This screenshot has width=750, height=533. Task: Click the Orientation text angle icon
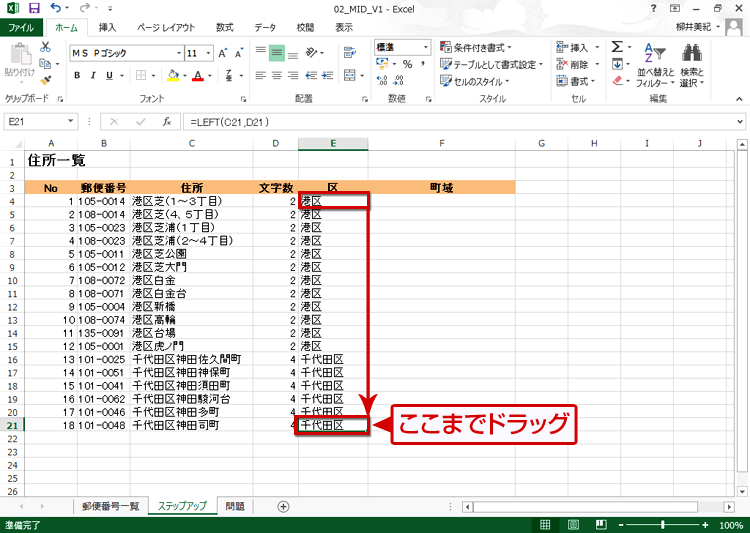[x=311, y=52]
